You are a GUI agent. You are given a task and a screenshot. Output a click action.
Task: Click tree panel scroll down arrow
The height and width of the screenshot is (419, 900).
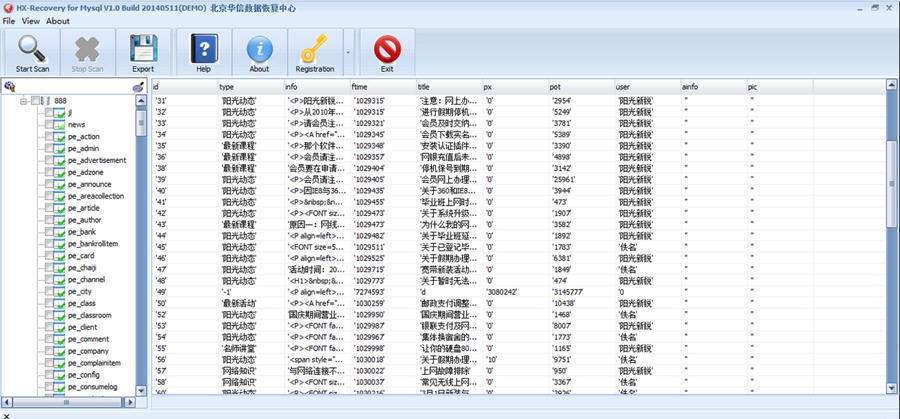click(141, 390)
